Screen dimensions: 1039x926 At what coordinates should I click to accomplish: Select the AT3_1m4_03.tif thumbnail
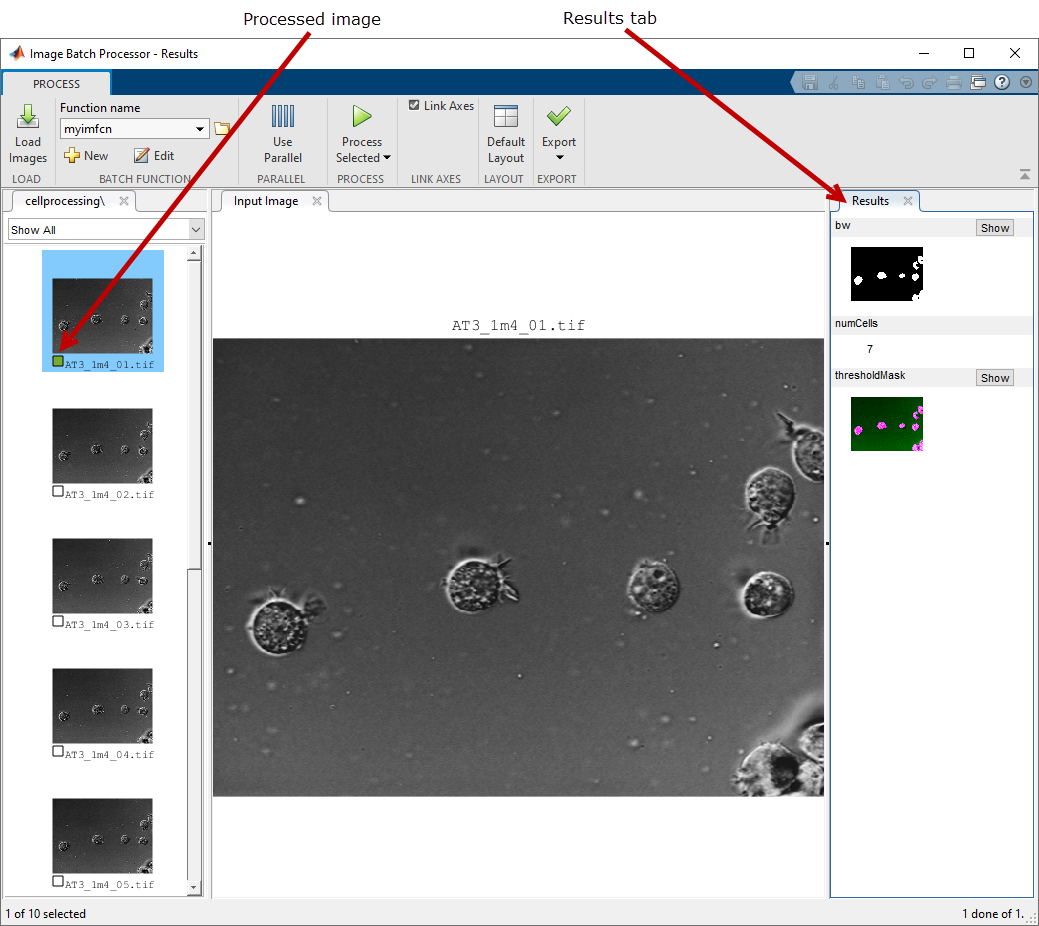click(103, 575)
